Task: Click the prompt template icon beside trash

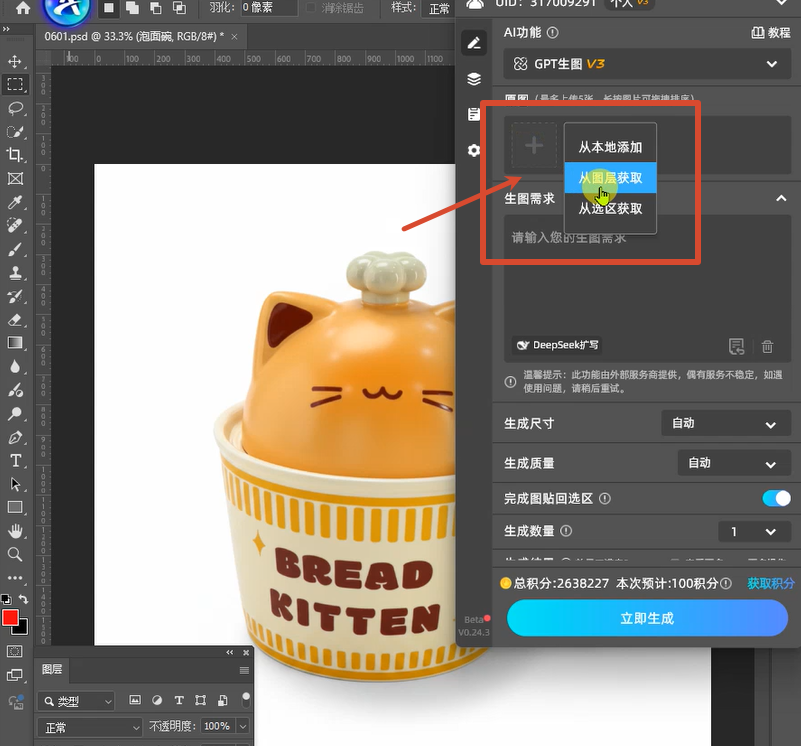Action: 736,346
